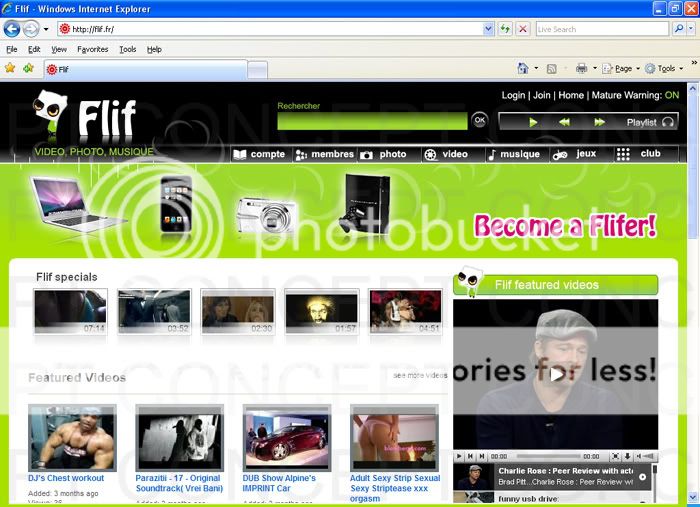Click the RSS feeds icon
Screen dimensions: 700x507
[552, 69]
